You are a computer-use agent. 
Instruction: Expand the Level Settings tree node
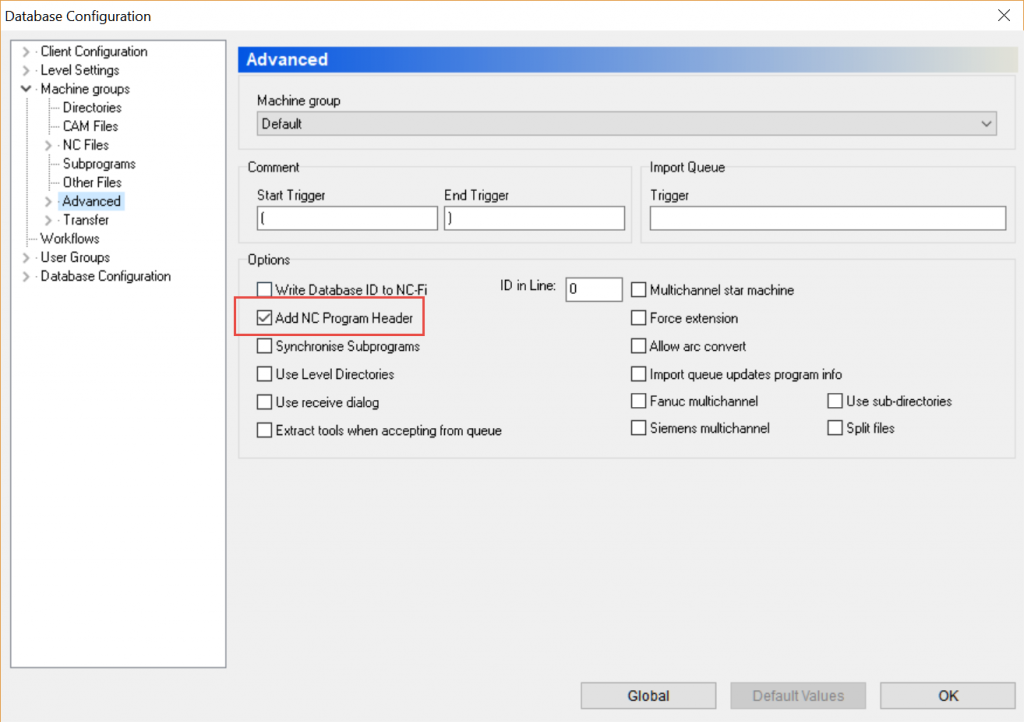[26, 71]
